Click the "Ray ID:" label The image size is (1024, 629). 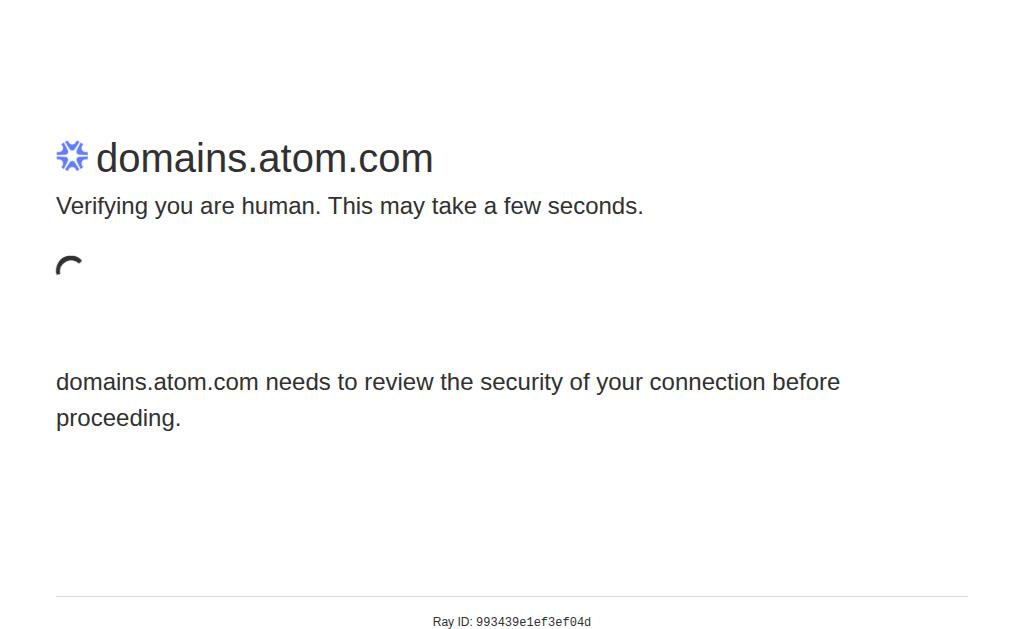point(452,622)
